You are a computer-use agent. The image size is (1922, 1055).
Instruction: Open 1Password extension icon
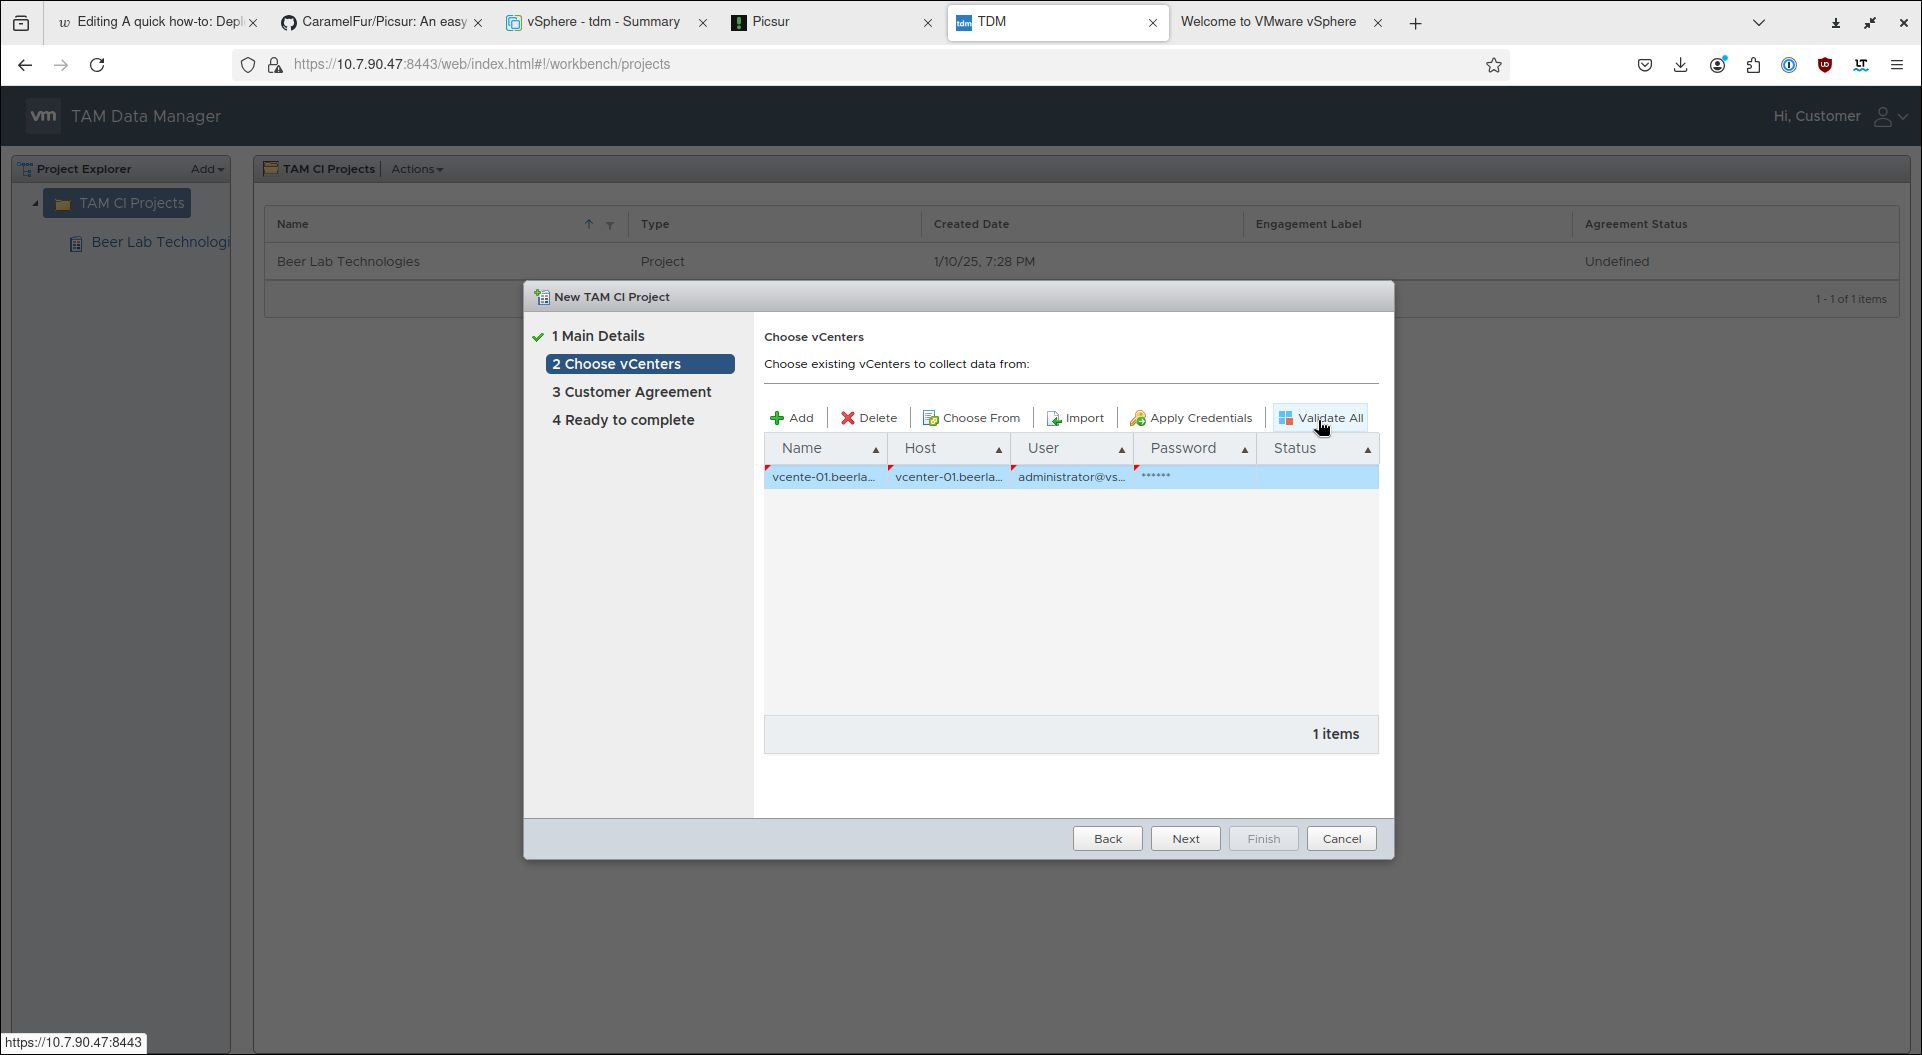pos(1789,65)
